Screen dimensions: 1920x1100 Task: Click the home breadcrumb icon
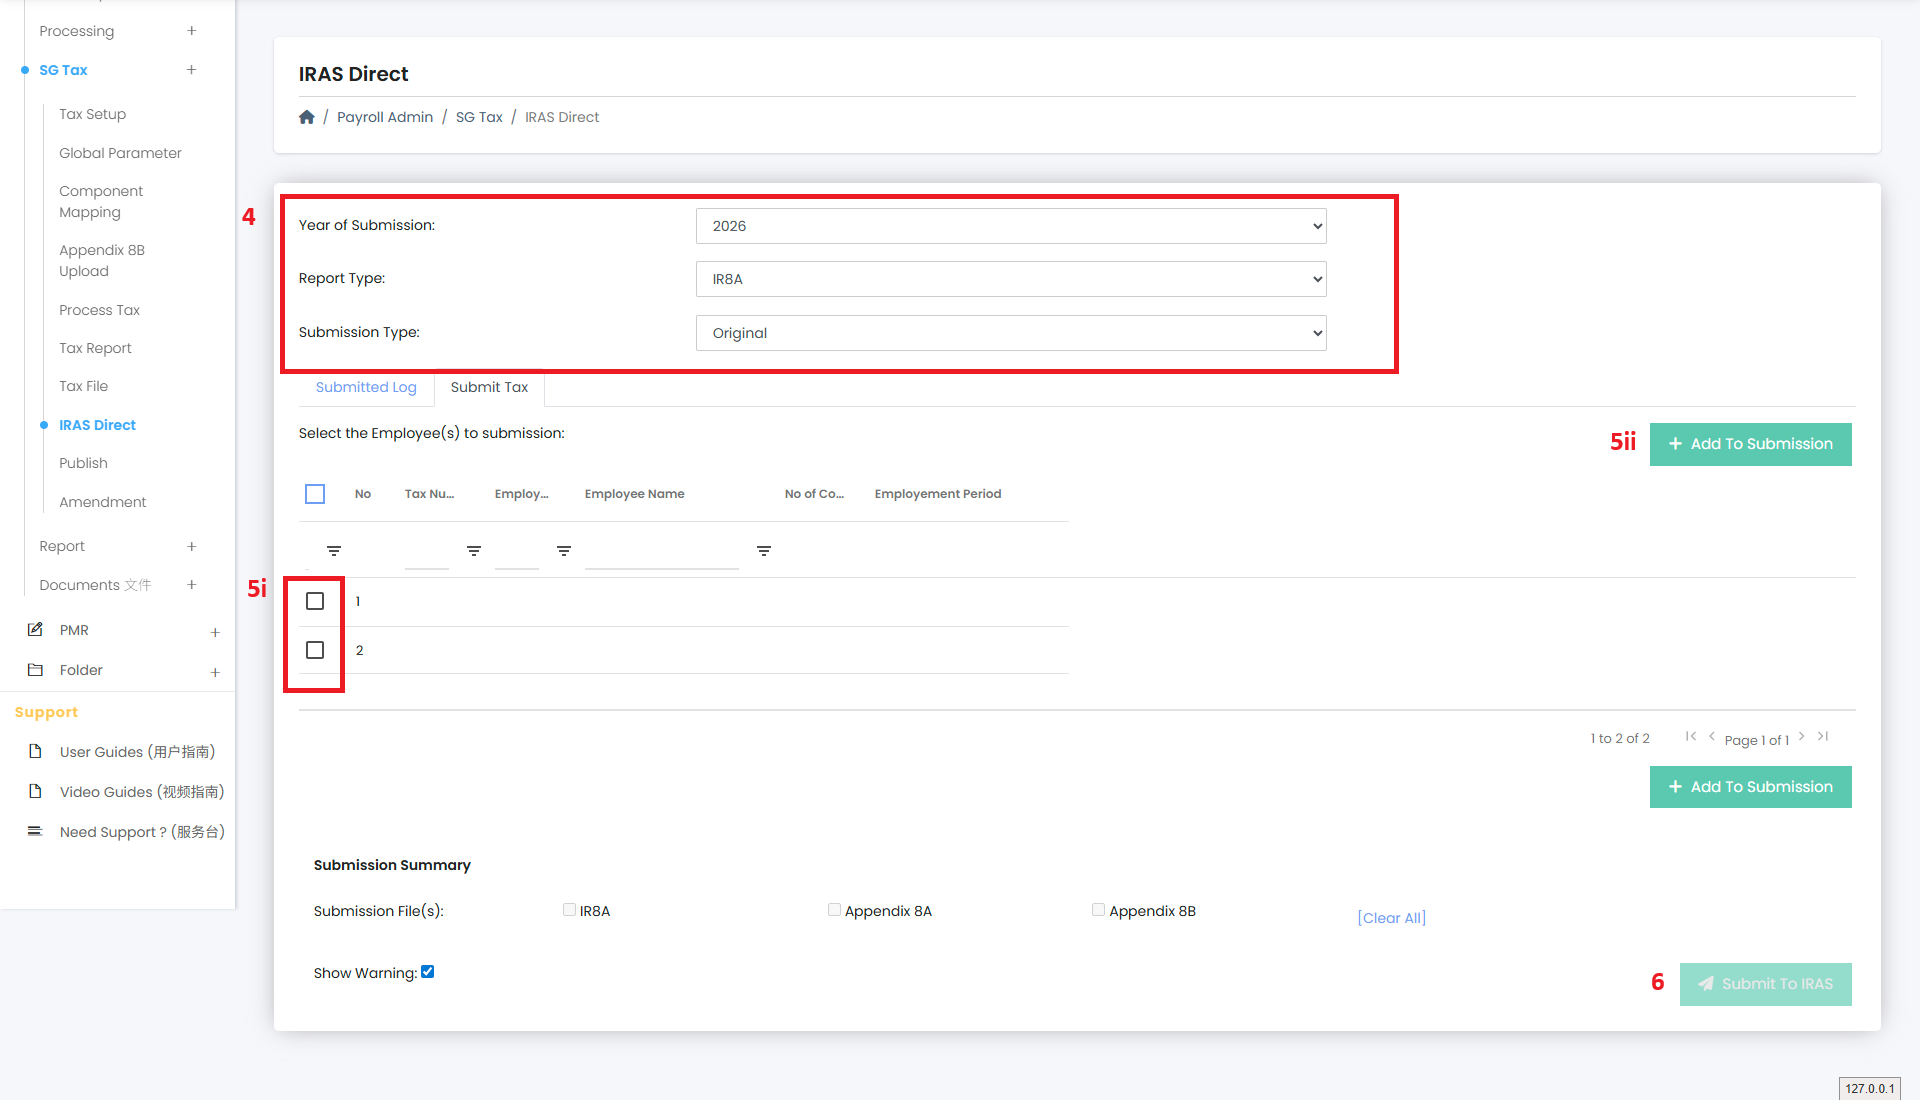tap(307, 117)
